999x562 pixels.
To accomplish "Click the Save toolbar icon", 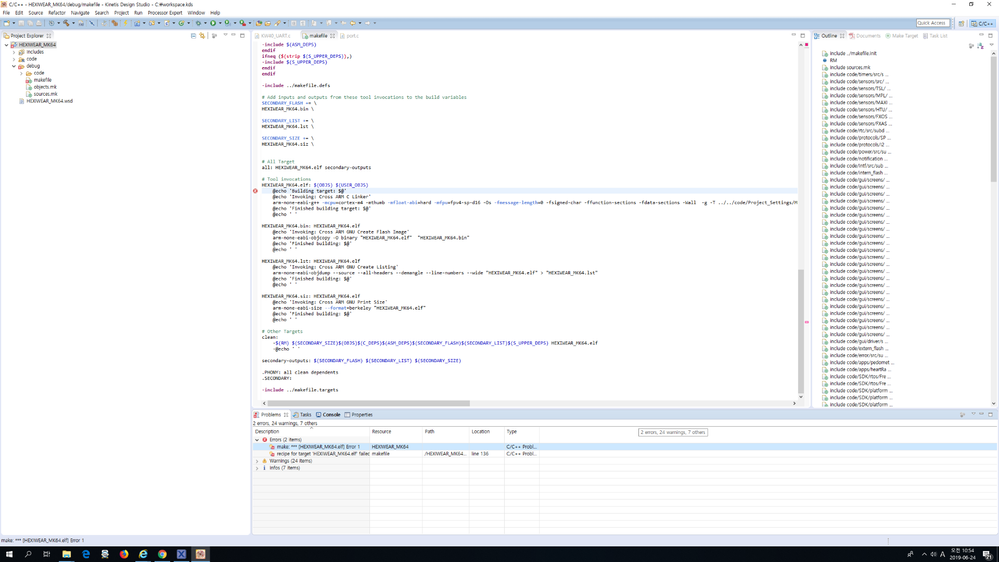I will [21, 23].
